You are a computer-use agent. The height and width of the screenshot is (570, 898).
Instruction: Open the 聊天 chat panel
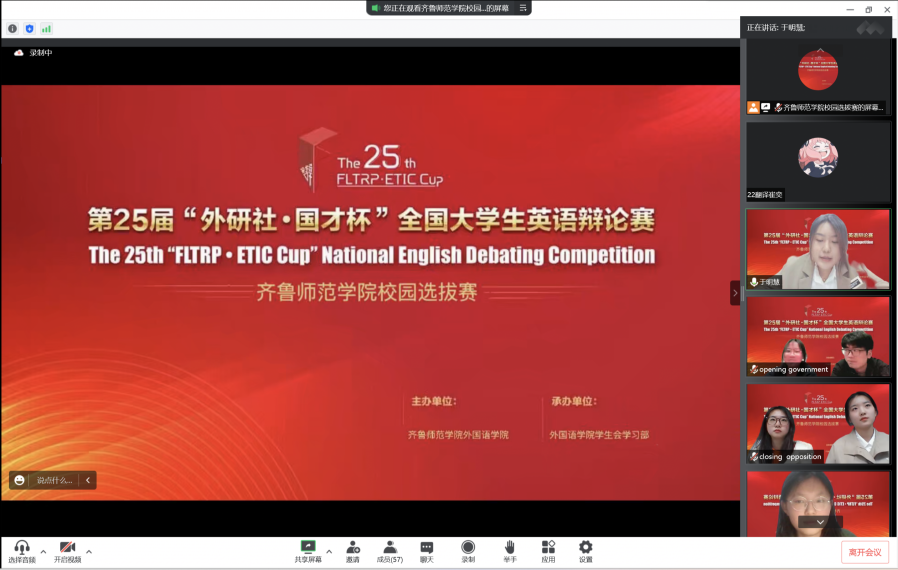click(x=427, y=550)
